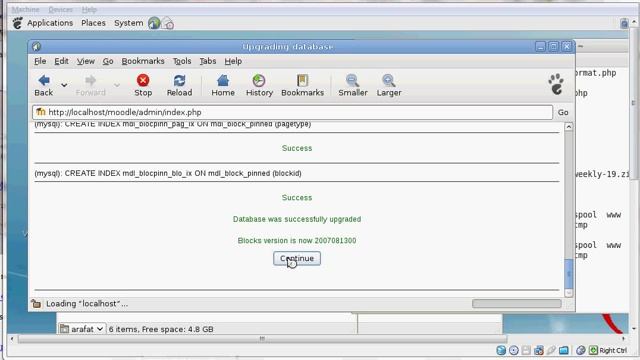Reload the current page
The image size is (640, 360).
click(x=179, y=85)
